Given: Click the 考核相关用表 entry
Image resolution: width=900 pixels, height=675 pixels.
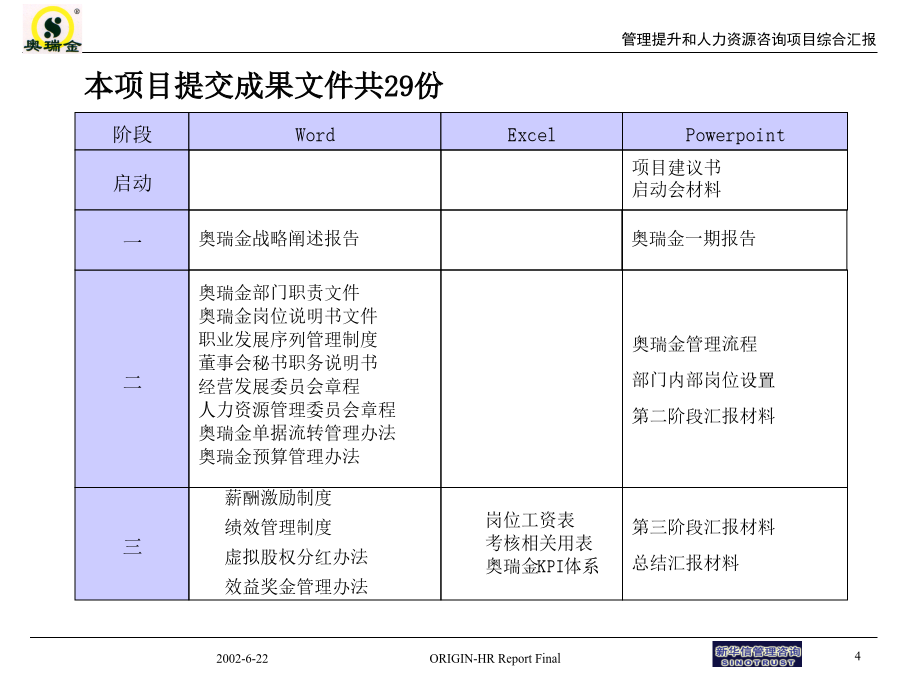Looking at the screenshot, I should click(539, 543).
